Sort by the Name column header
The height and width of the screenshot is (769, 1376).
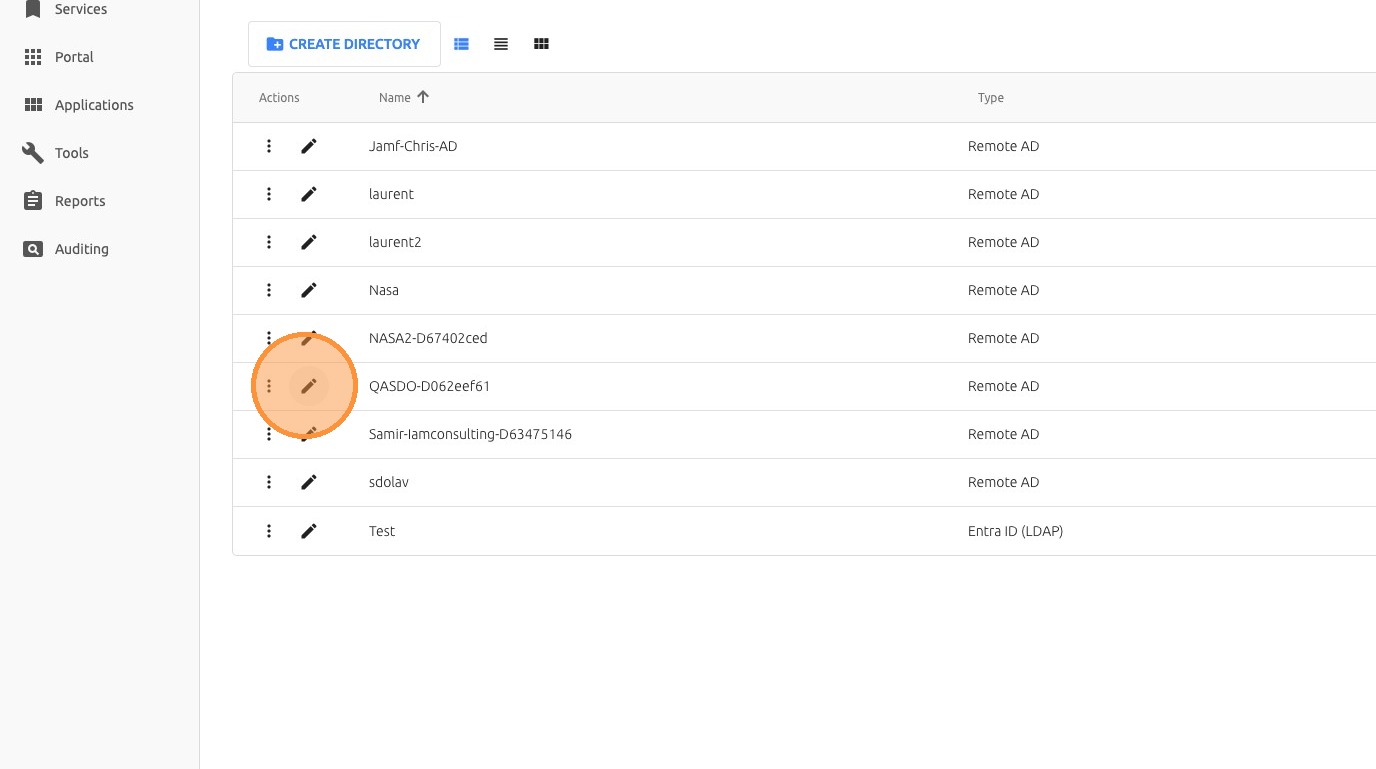[395, 97]
